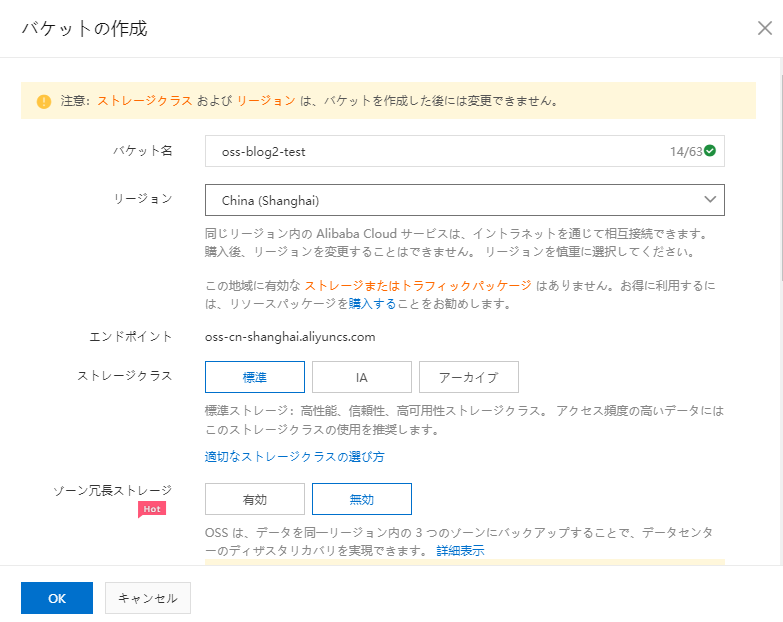Click the キャンセル button

(x=148, y=598)
